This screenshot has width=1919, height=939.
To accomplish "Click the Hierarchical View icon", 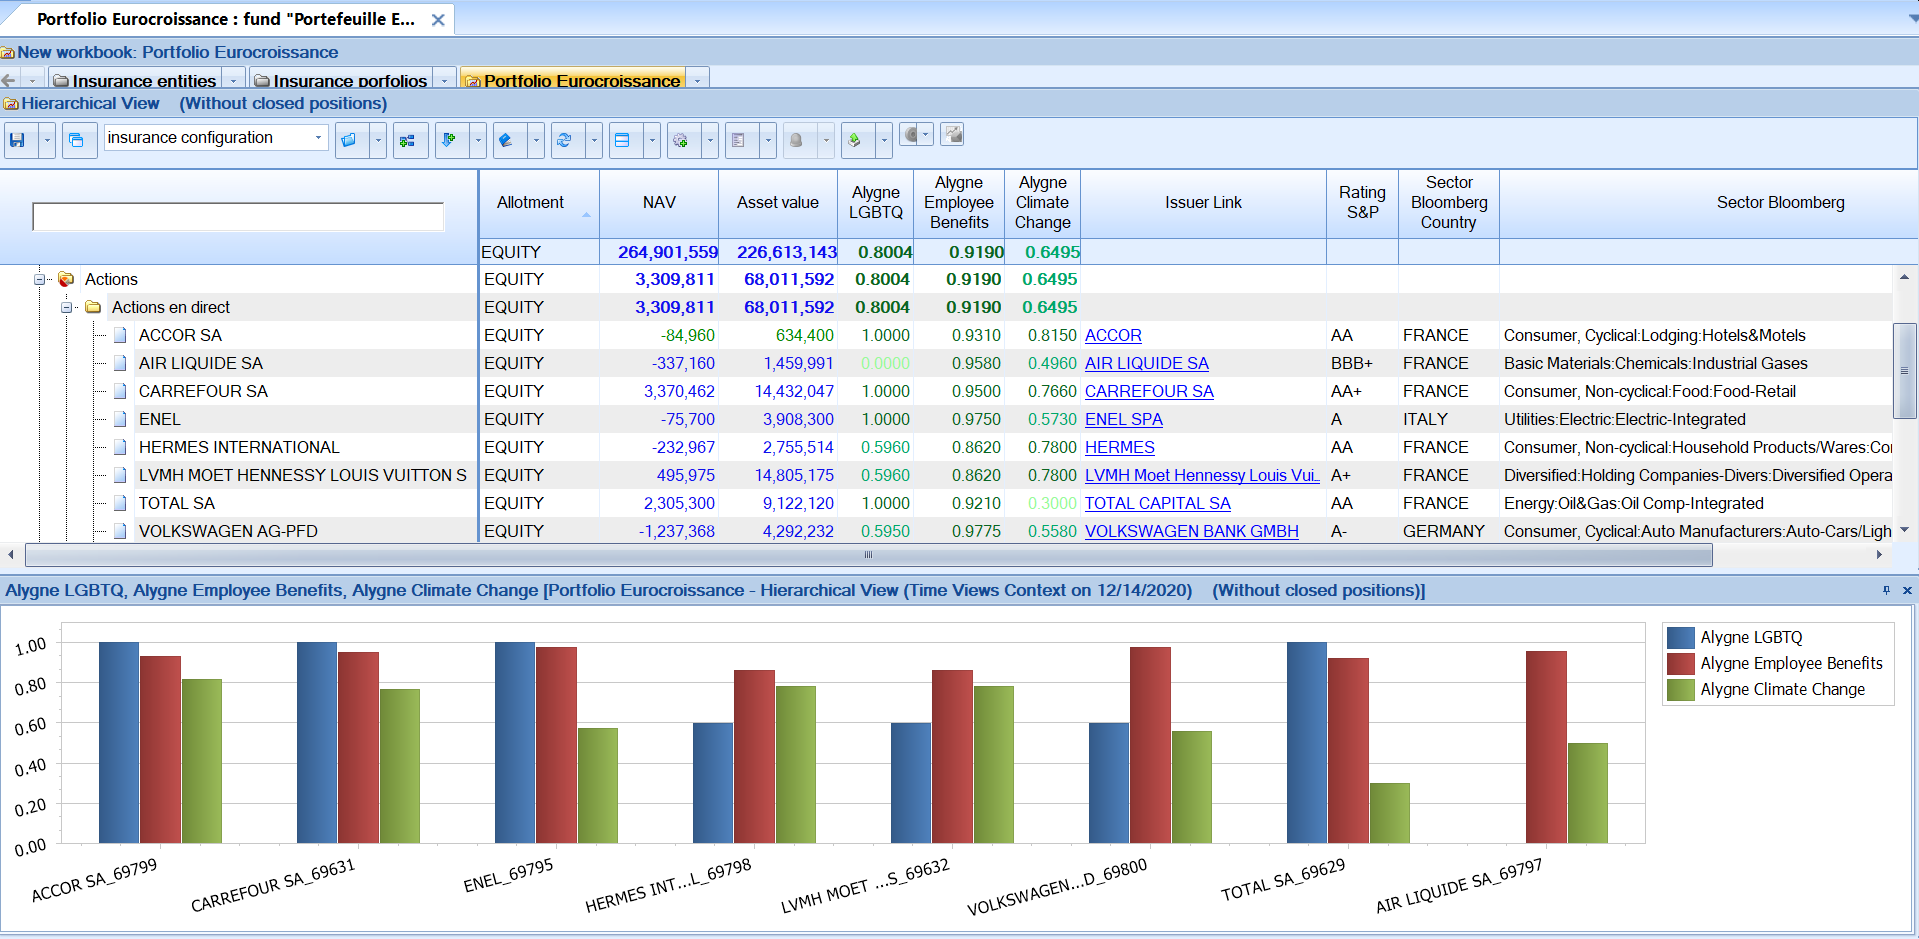I will point(11,104).
